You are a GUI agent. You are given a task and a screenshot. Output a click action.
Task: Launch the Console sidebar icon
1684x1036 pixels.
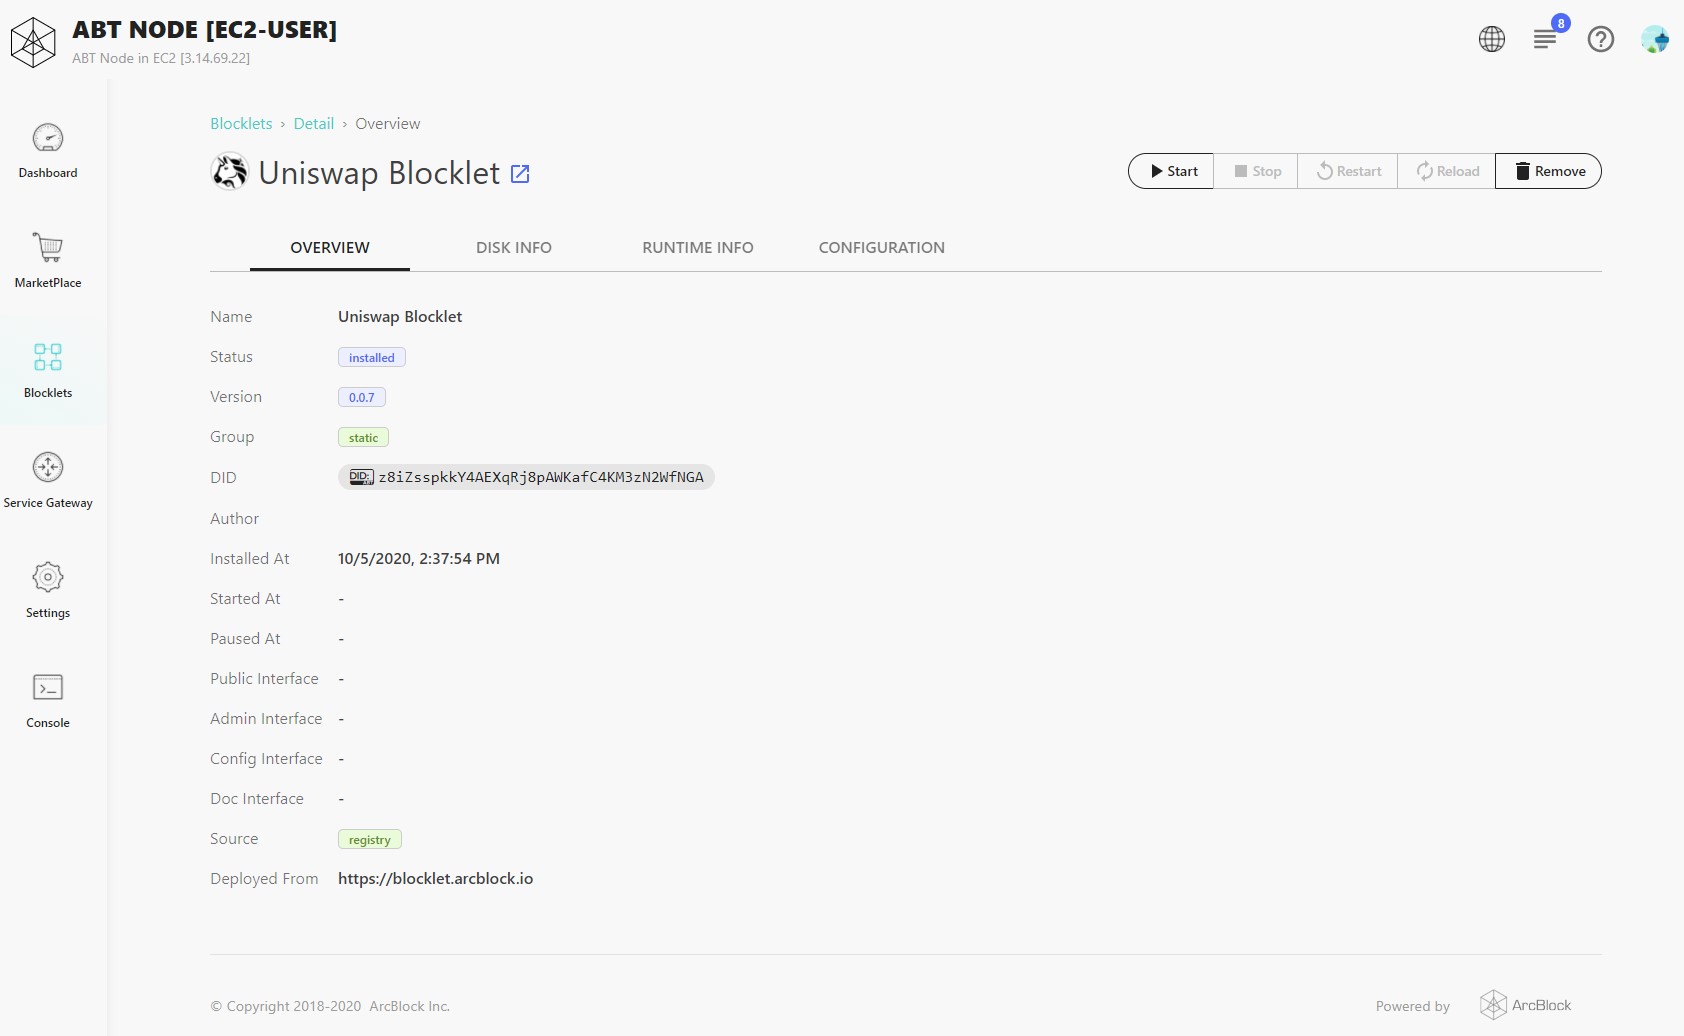(x=48, y=688)
